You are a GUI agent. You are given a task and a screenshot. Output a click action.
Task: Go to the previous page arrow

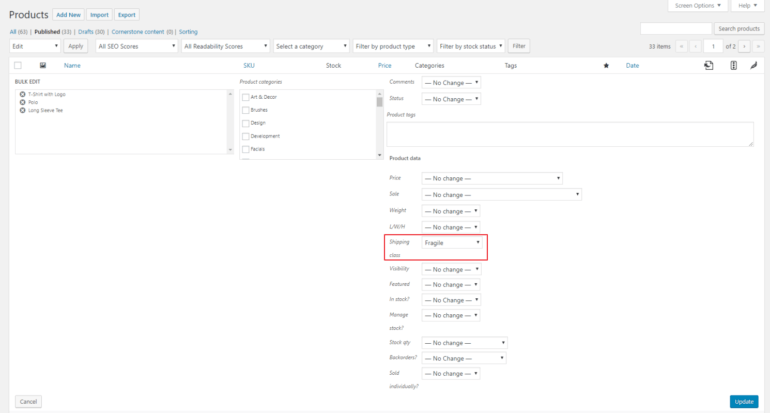point(695,46)
